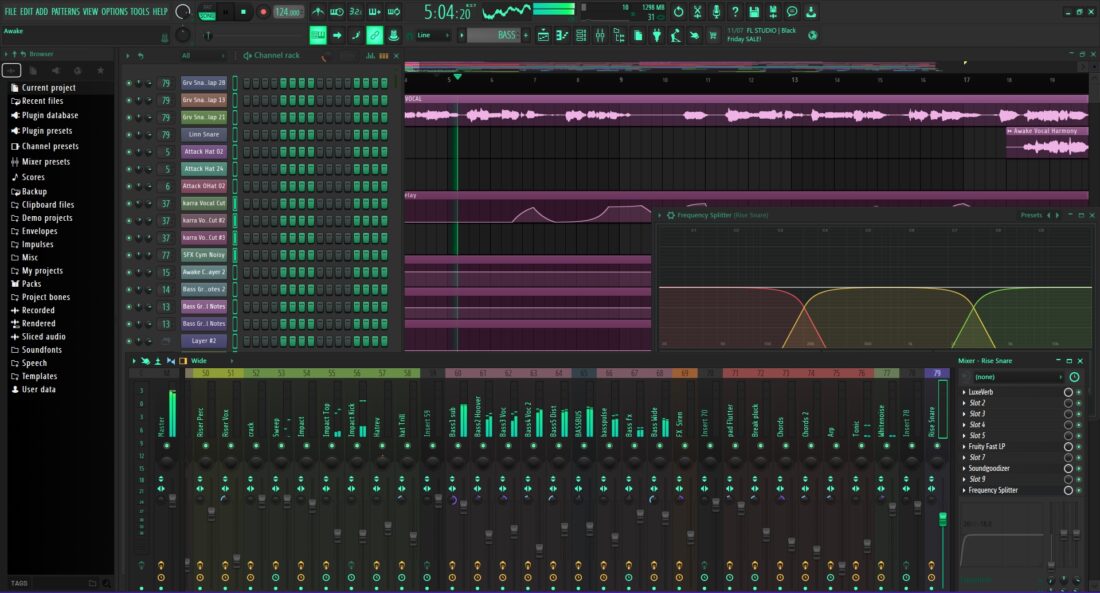Open the plugin picker icon
This screenshot has width=1100, height=593.
pyautogui.click(x=657, y=36)
